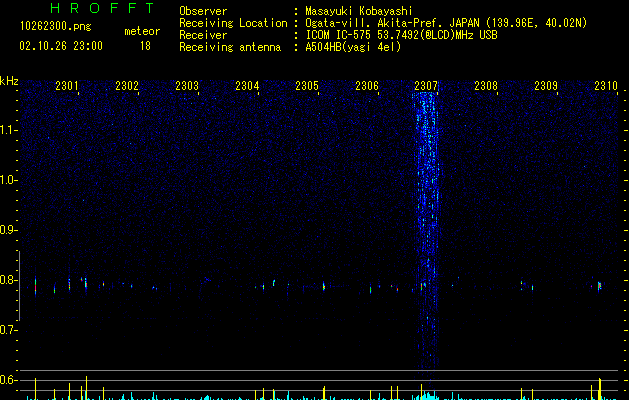Click the 2304 time marker
Screen dimensions: 629x400
247,85
